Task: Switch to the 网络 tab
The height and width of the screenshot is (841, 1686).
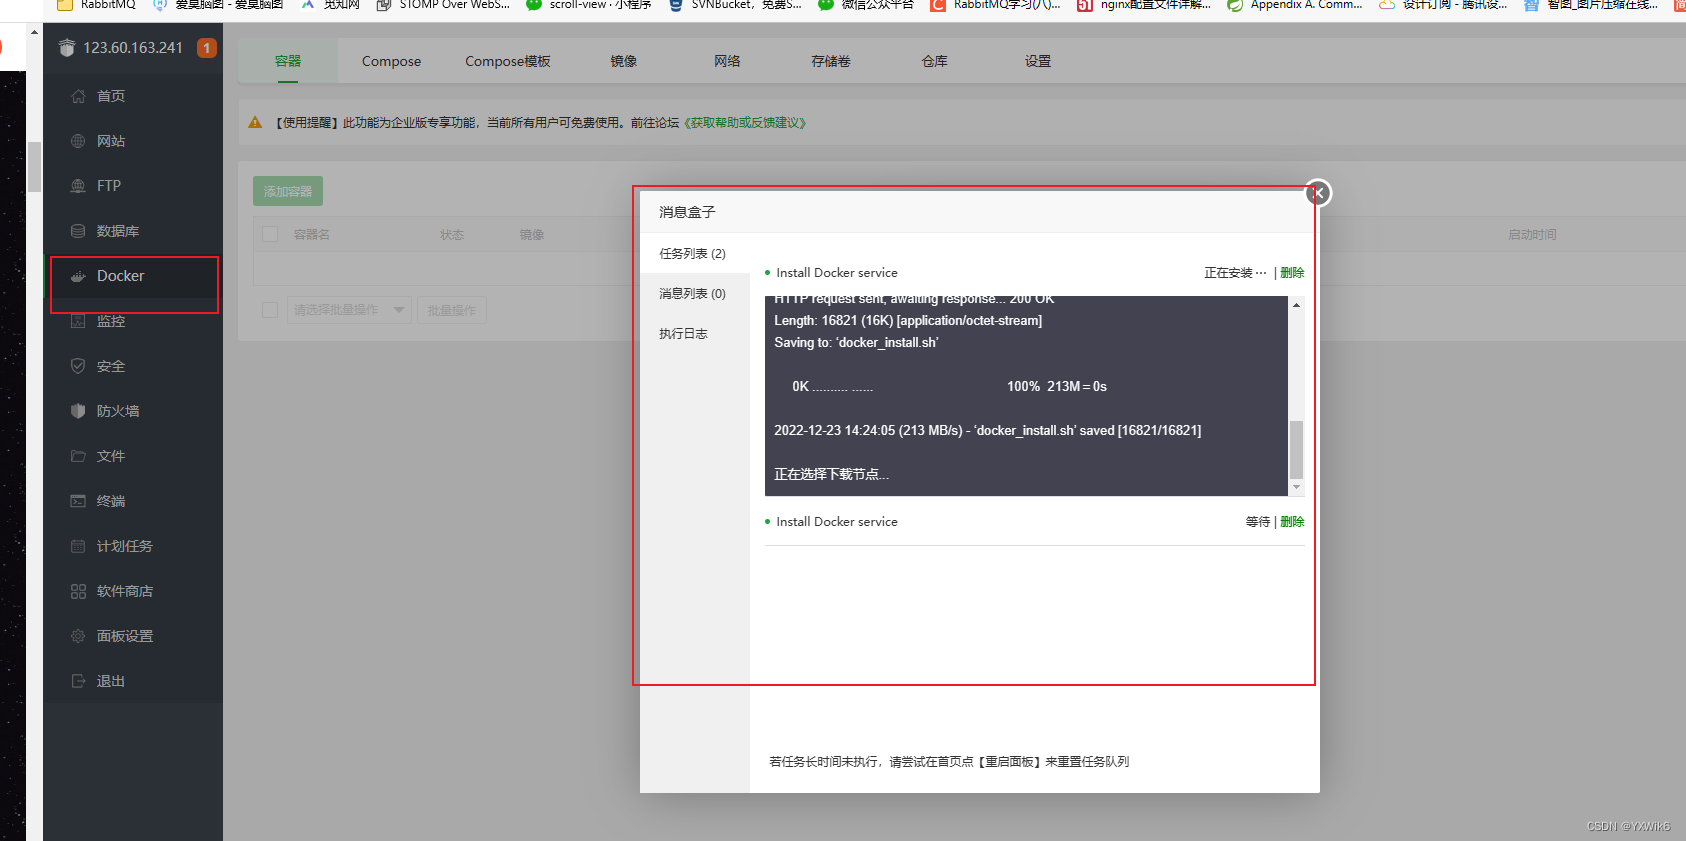Action: coord(727,61)
